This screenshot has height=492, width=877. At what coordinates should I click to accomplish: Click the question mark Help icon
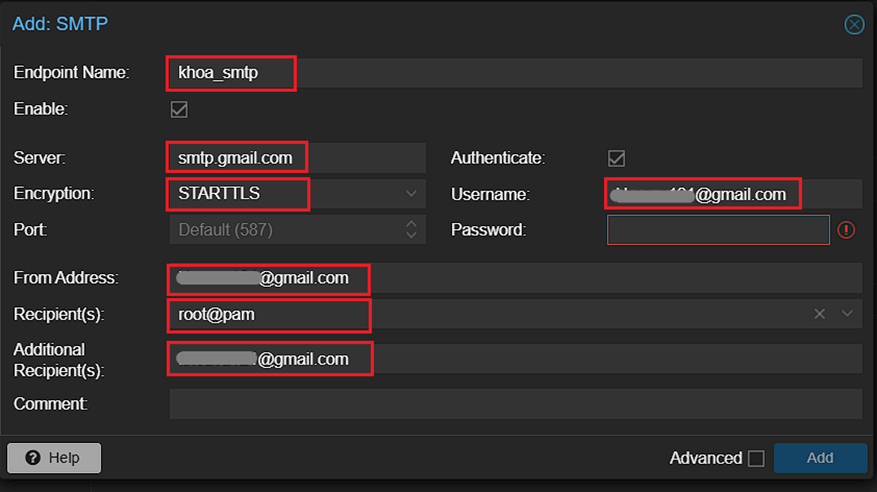click(x=33, y=457)
